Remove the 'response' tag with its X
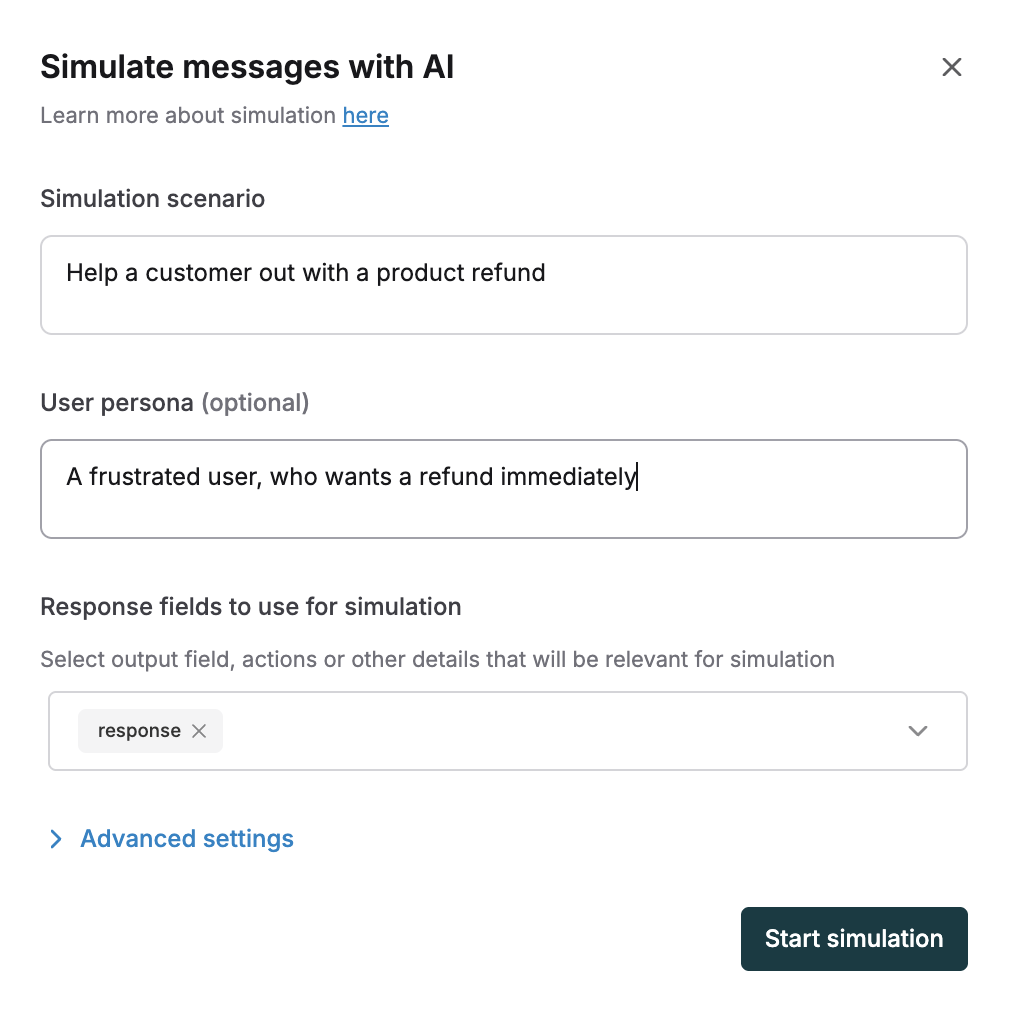Screen dimensions: 1010x1014 (199, 731)
